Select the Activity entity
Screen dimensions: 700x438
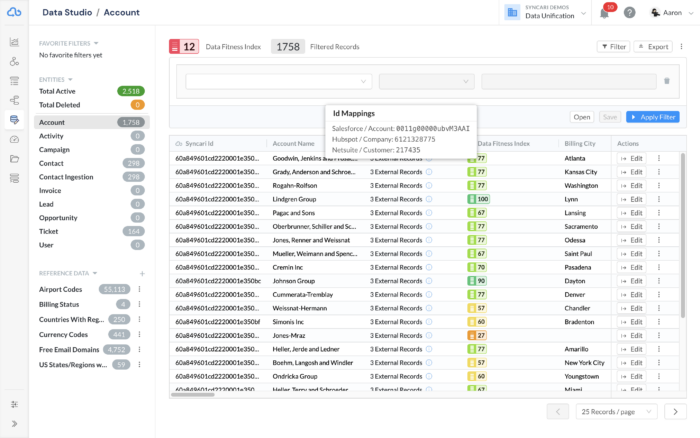(x=92, y=136)
